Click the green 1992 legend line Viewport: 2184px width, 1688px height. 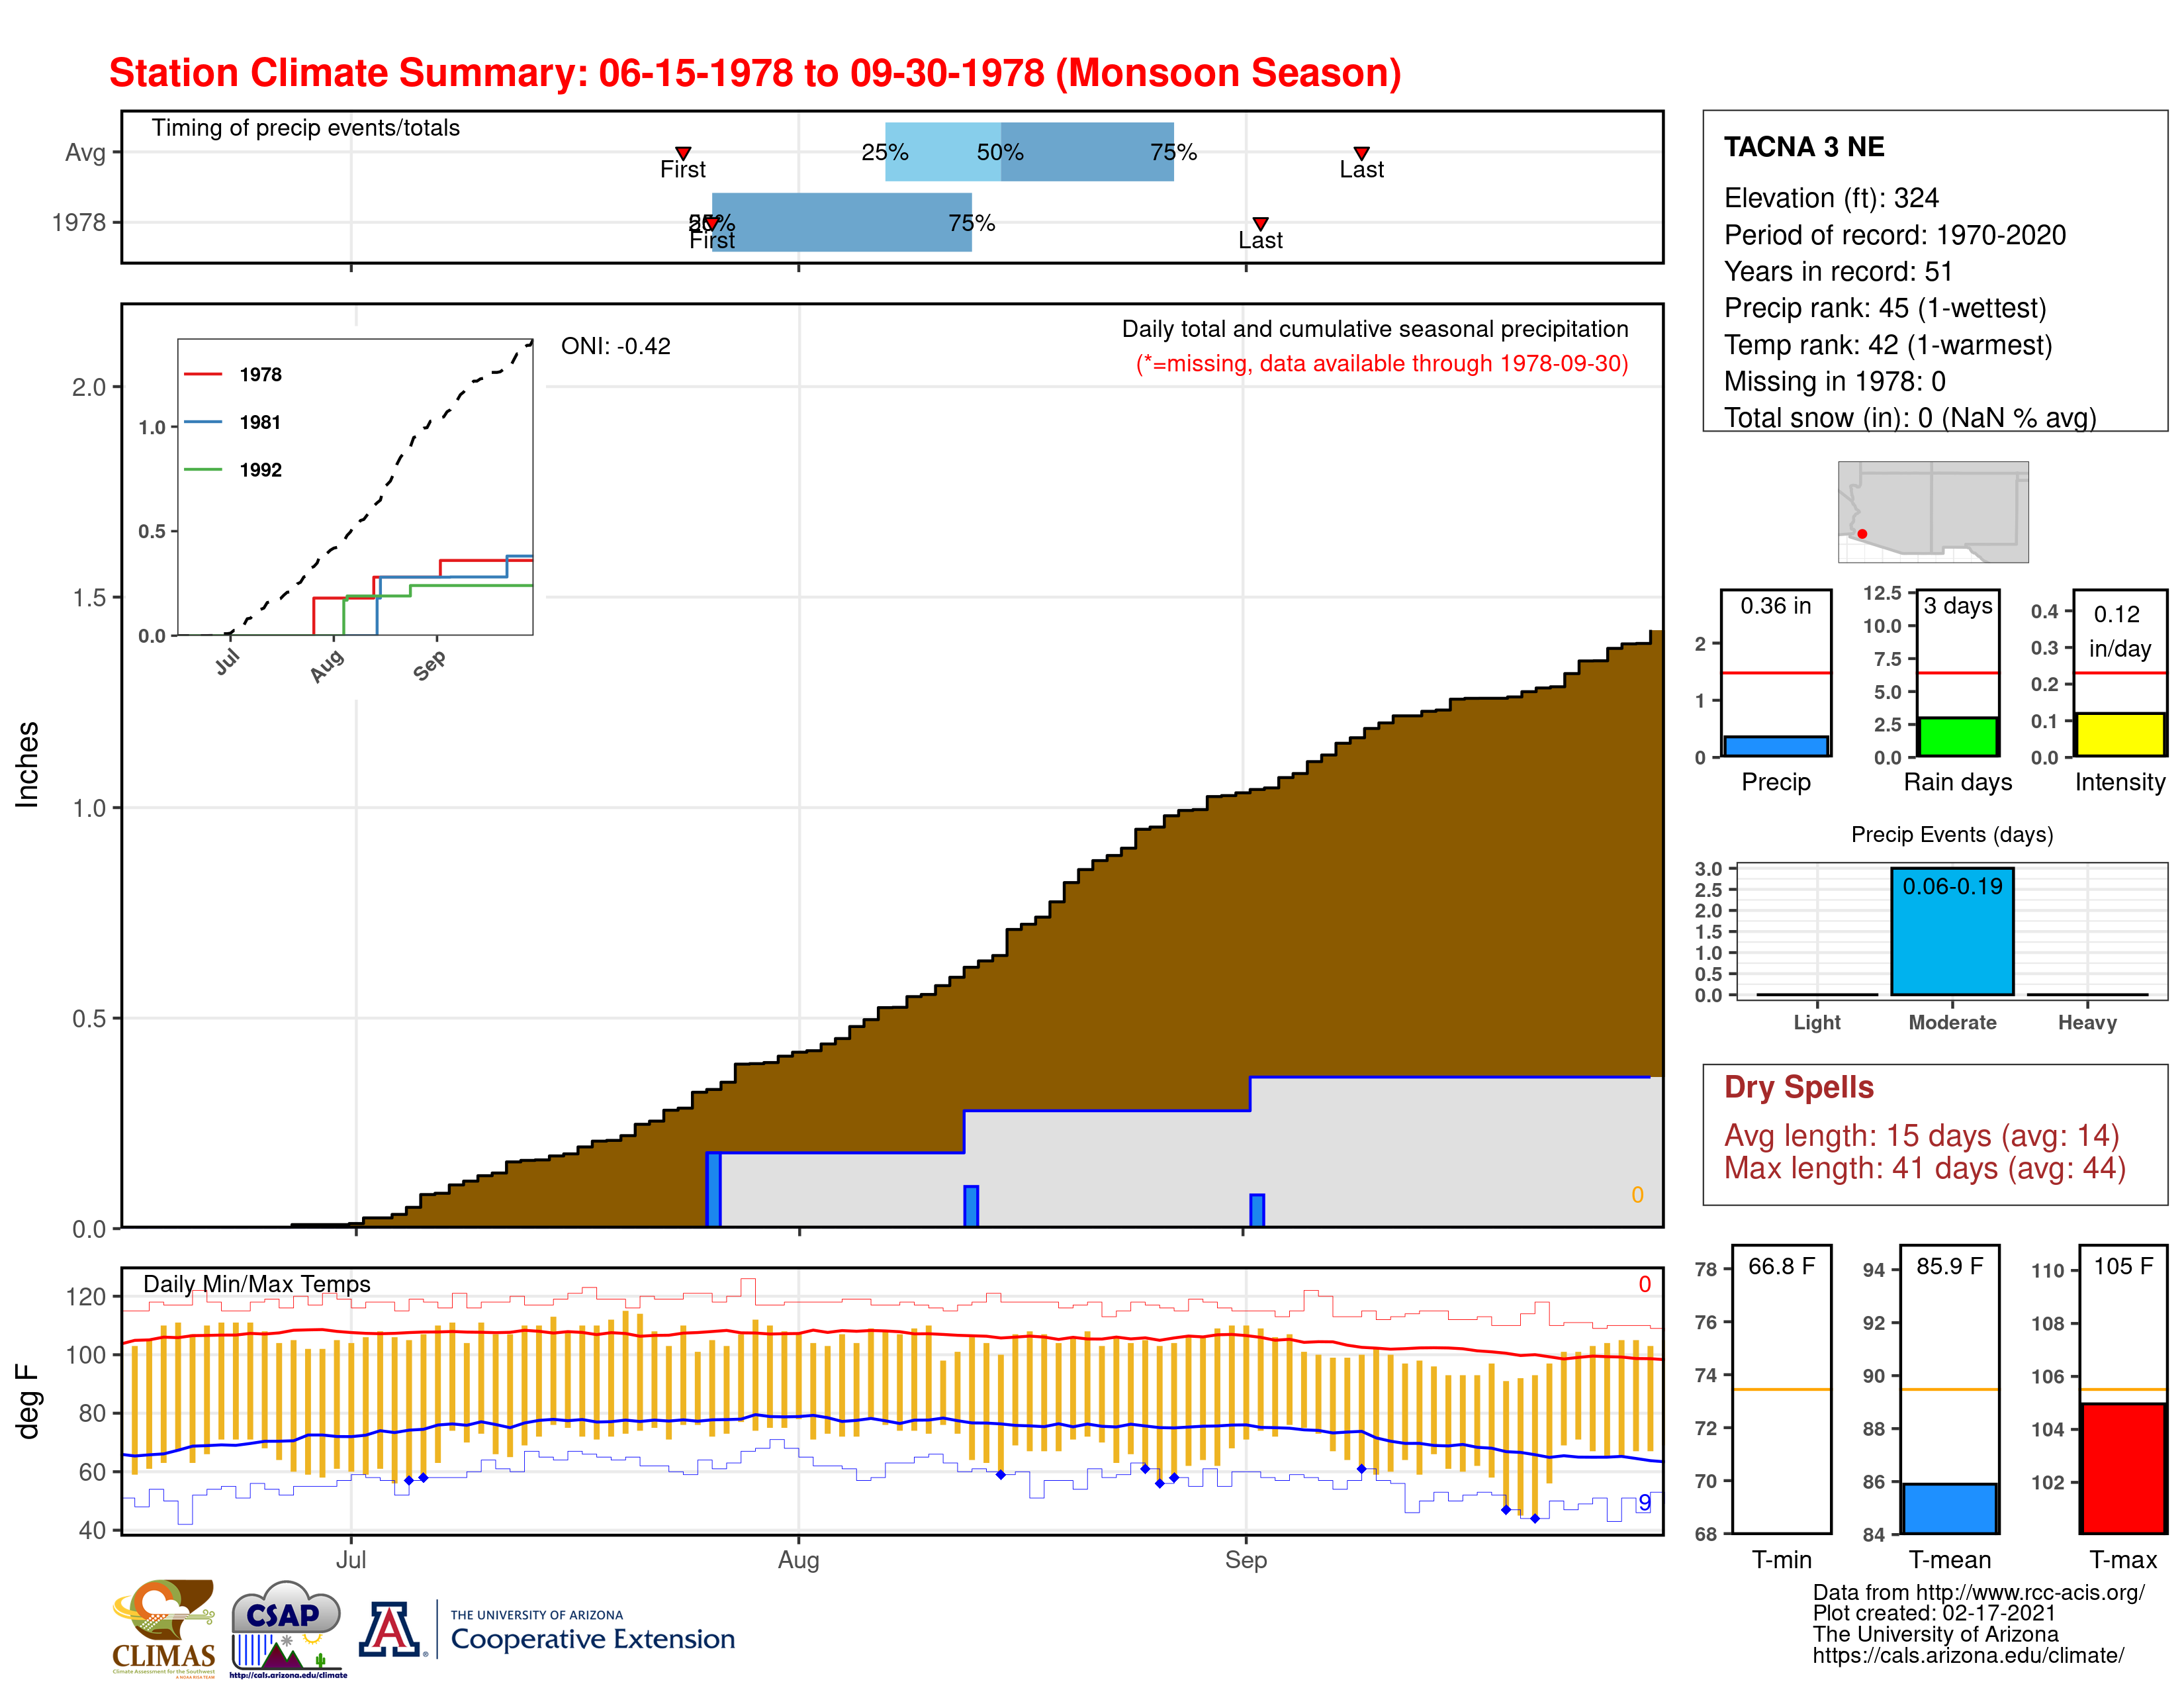203,469
